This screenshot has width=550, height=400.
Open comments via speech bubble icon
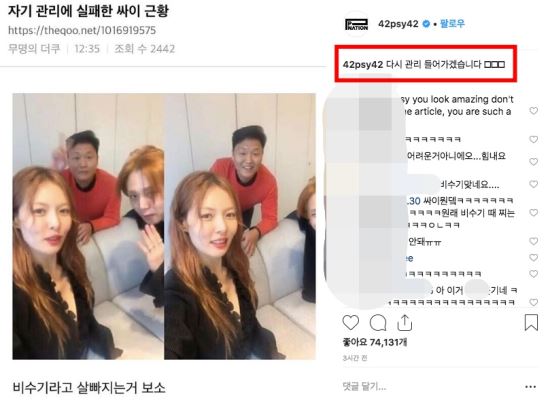click(378, 322)
